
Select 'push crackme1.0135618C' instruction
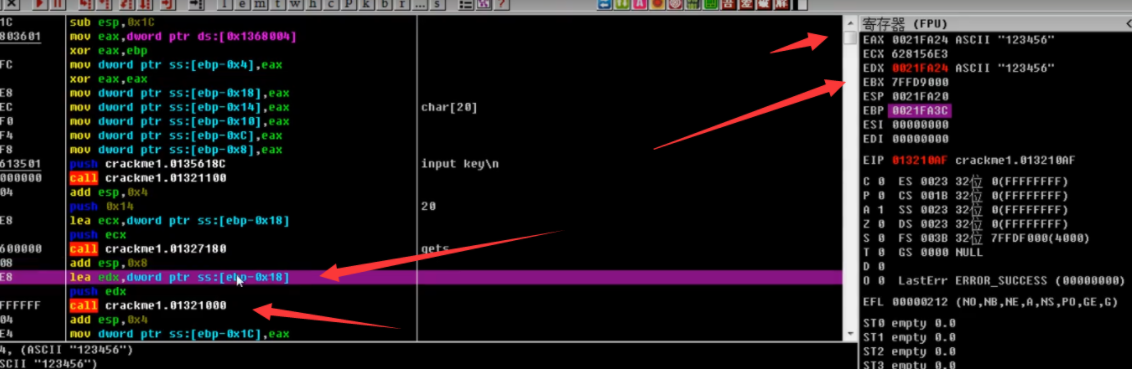(148, 164)
